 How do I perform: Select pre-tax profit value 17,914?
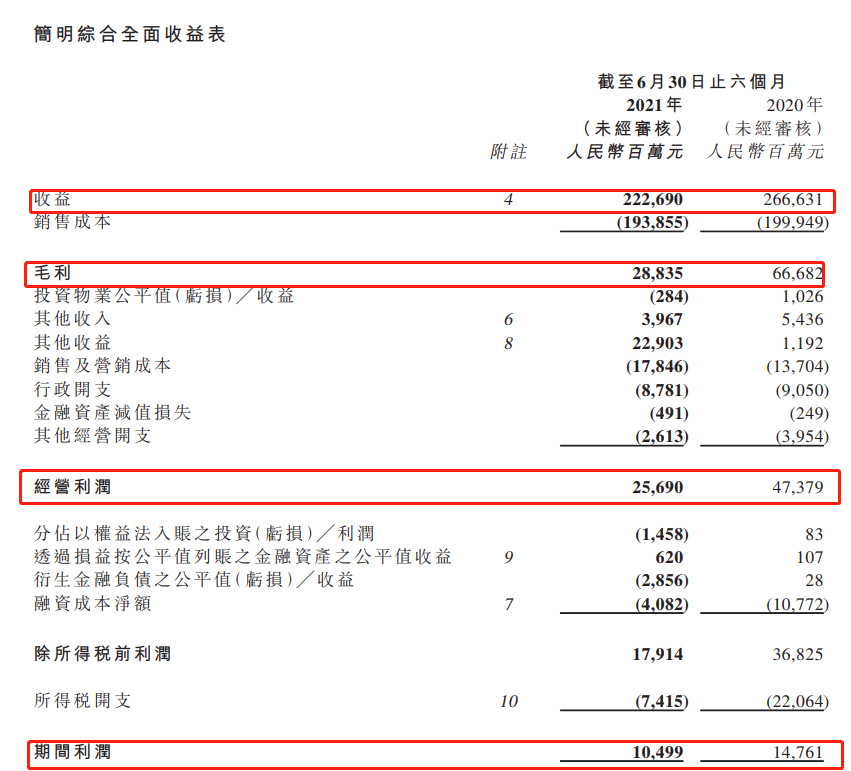point(657,654)
